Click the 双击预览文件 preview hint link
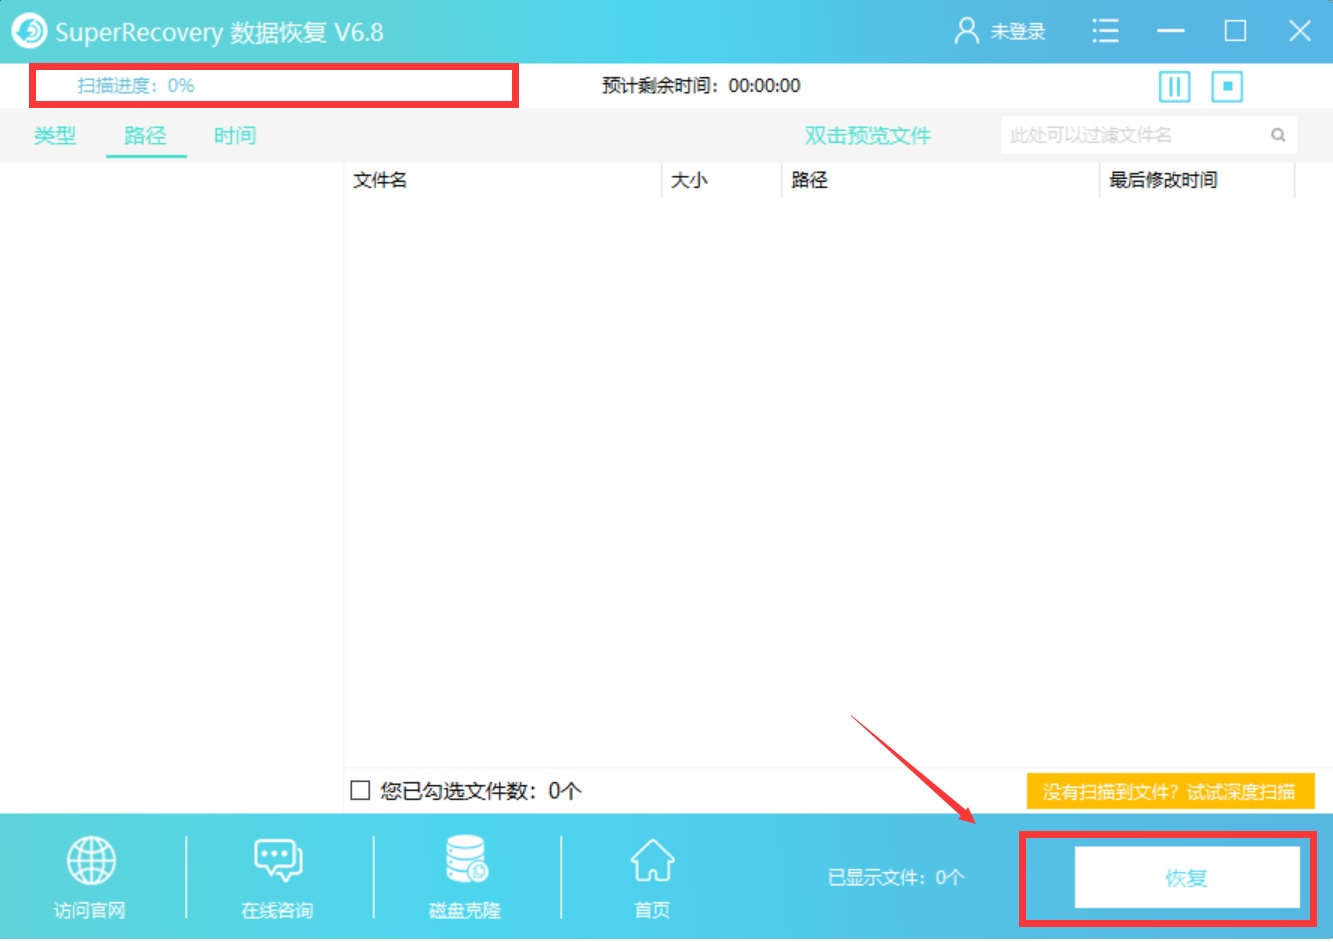 (866, 134)
